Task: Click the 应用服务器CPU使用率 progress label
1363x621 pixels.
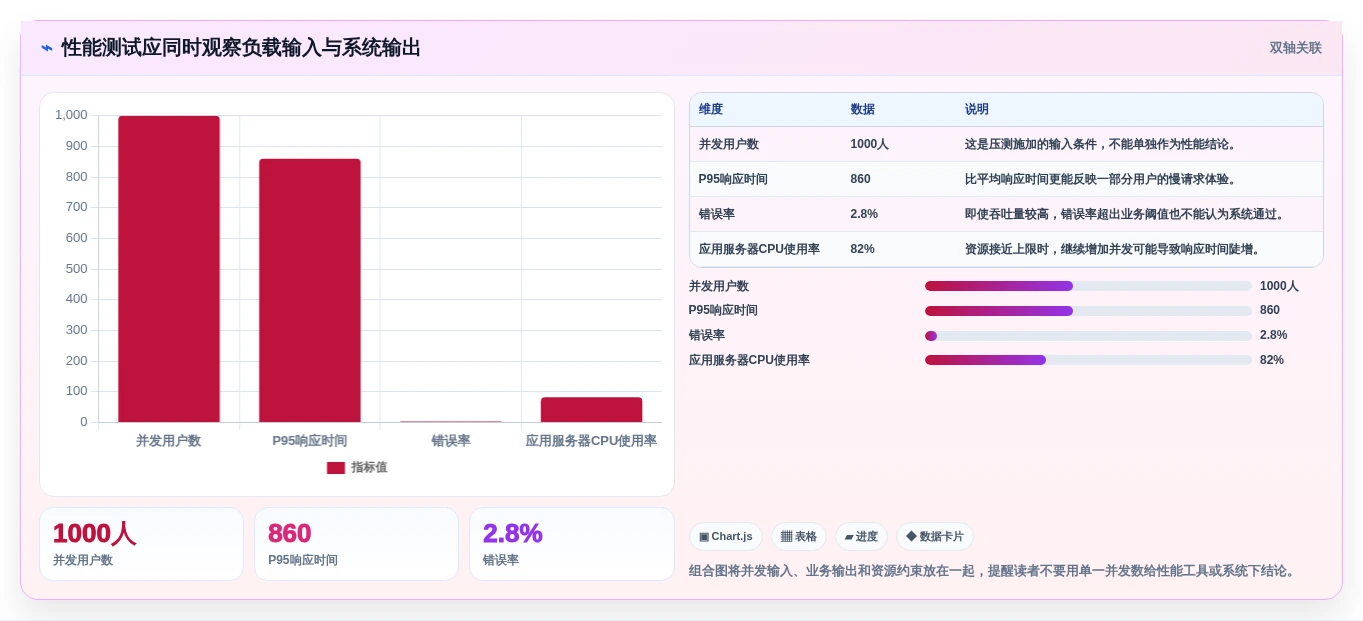Action: pyautogui.click(x=749, y=360)
